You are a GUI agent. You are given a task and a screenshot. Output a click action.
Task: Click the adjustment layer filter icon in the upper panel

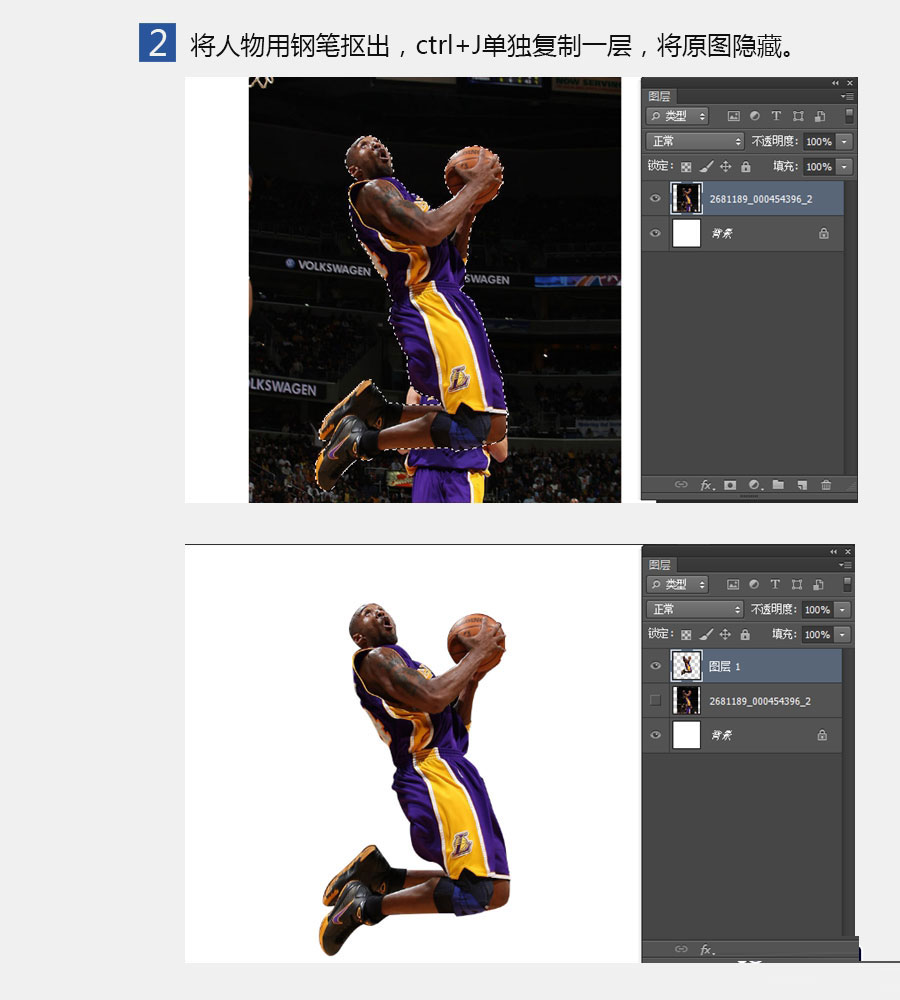(755, 116)
